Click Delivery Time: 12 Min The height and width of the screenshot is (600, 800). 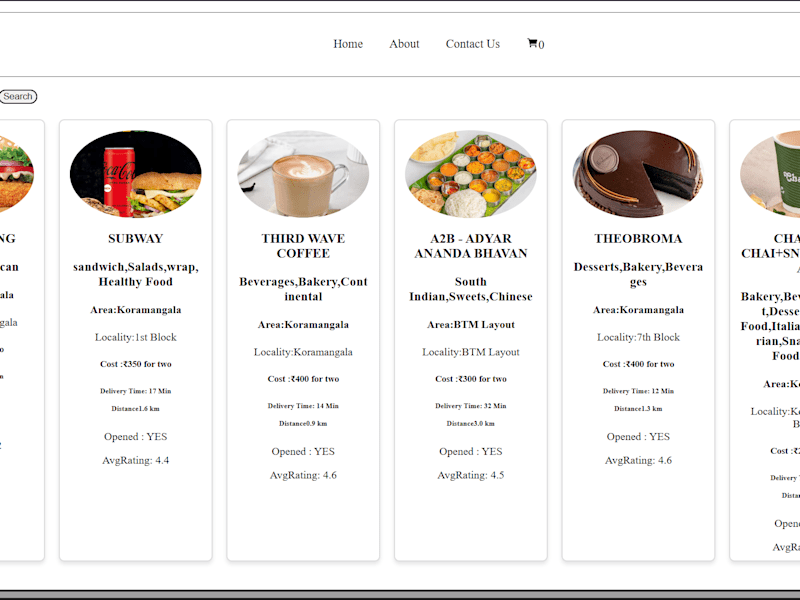(638, 391)
